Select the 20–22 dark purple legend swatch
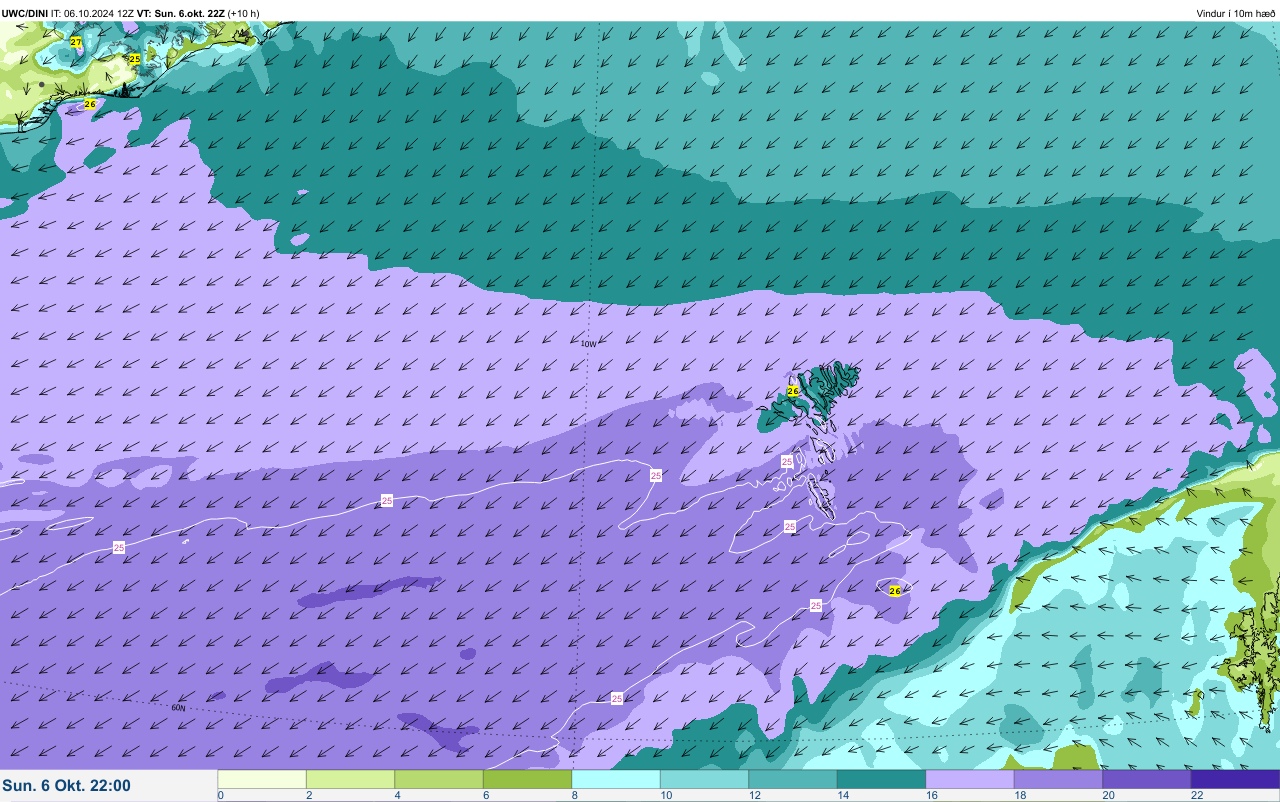The width and height of the screenshot is (1280, 802). pos(1147,779)
